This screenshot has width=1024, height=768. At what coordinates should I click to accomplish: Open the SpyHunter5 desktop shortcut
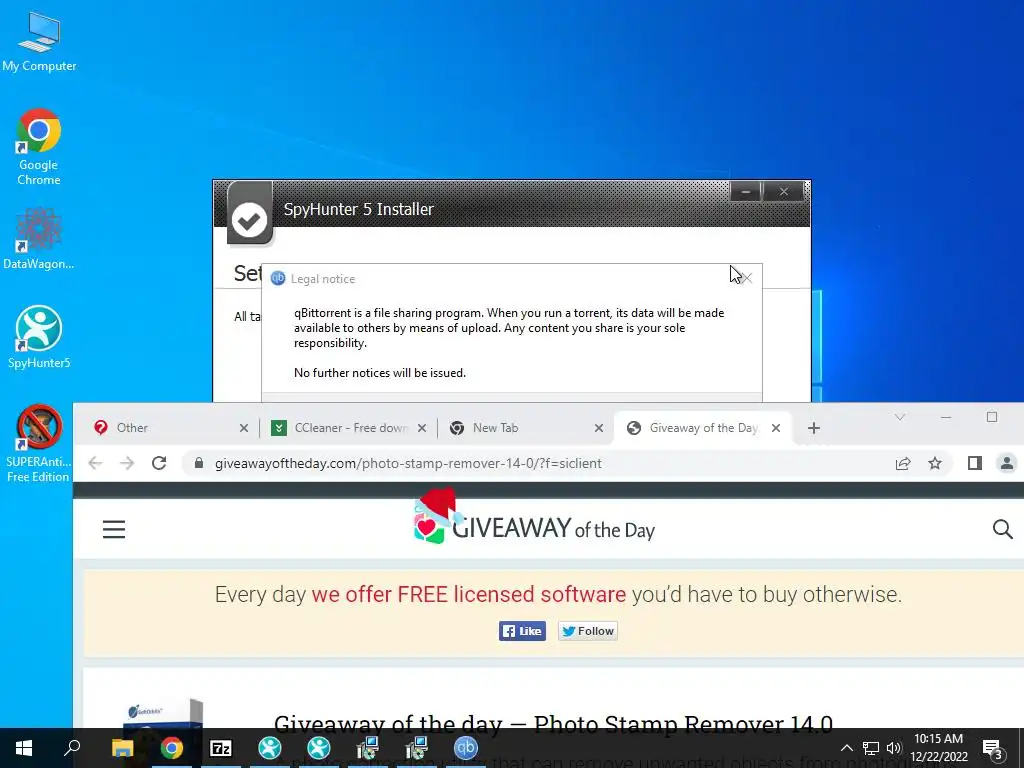(39, 337)
